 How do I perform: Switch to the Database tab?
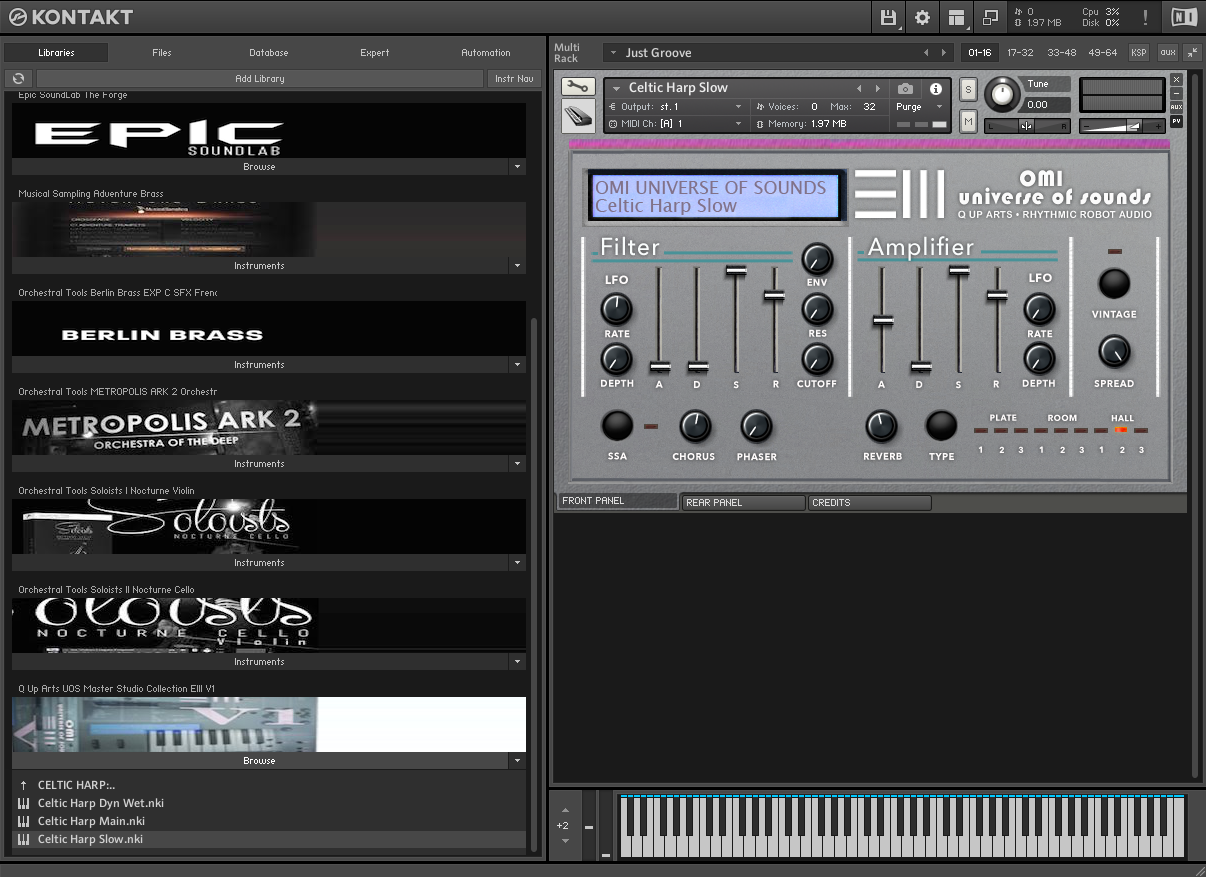click(x=269, y=53)
